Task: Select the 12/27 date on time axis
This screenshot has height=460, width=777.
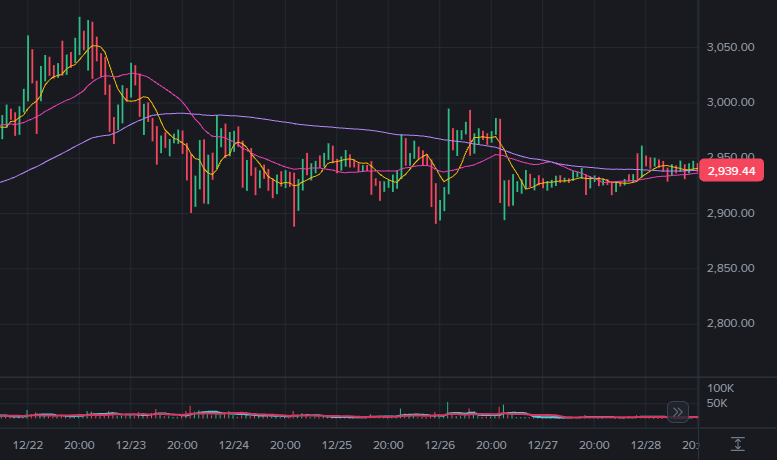Action: (543, 444)
